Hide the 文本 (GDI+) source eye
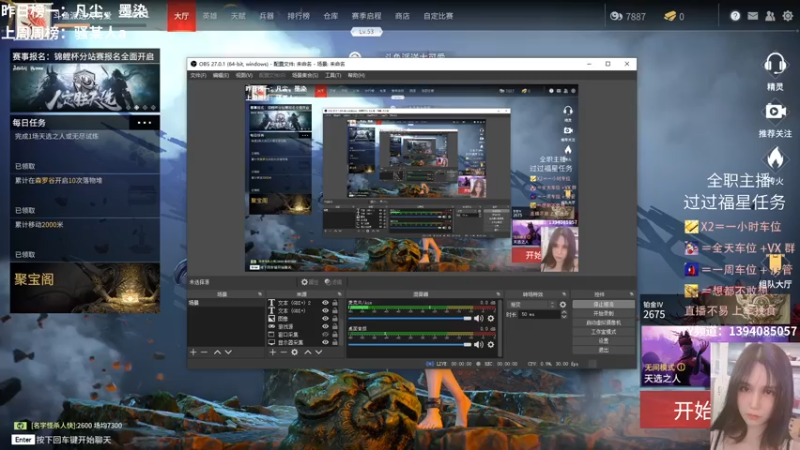This screenshot has height=450, width=800. pyautogui.click(x=325, y=310)
